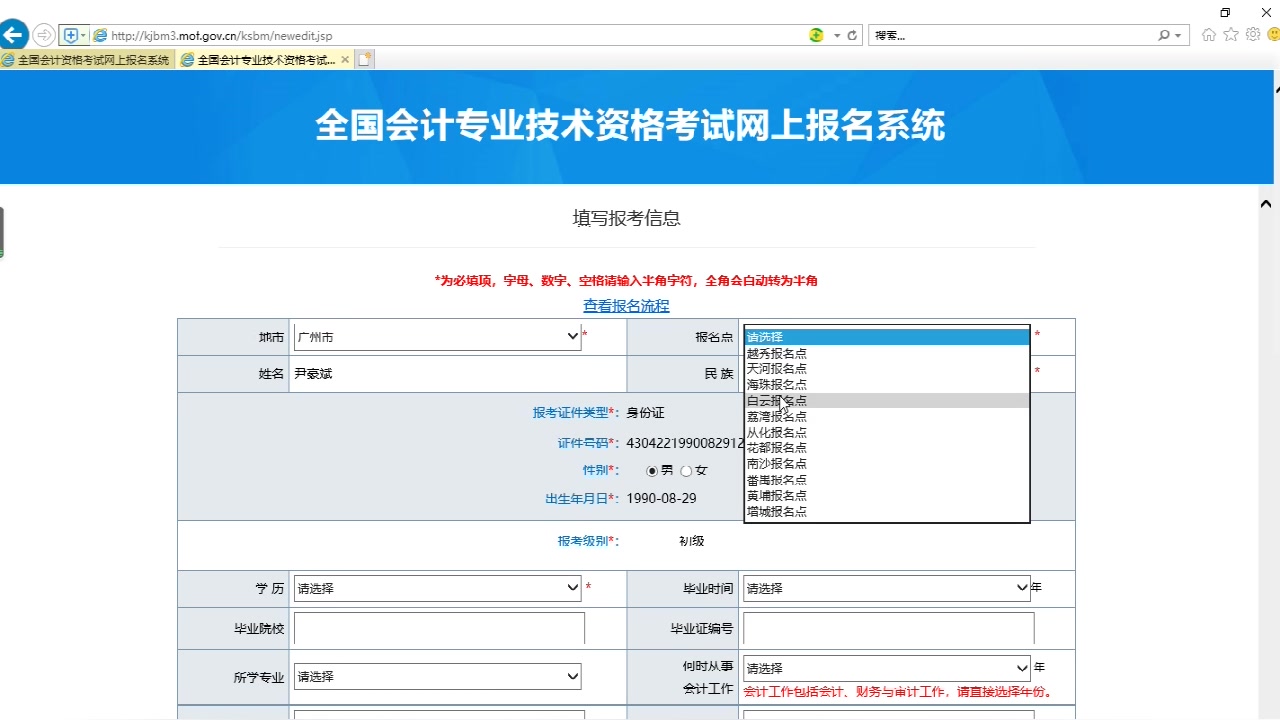Select 荔湾报名点 option

pyautogui.click(x=887, y=416)
